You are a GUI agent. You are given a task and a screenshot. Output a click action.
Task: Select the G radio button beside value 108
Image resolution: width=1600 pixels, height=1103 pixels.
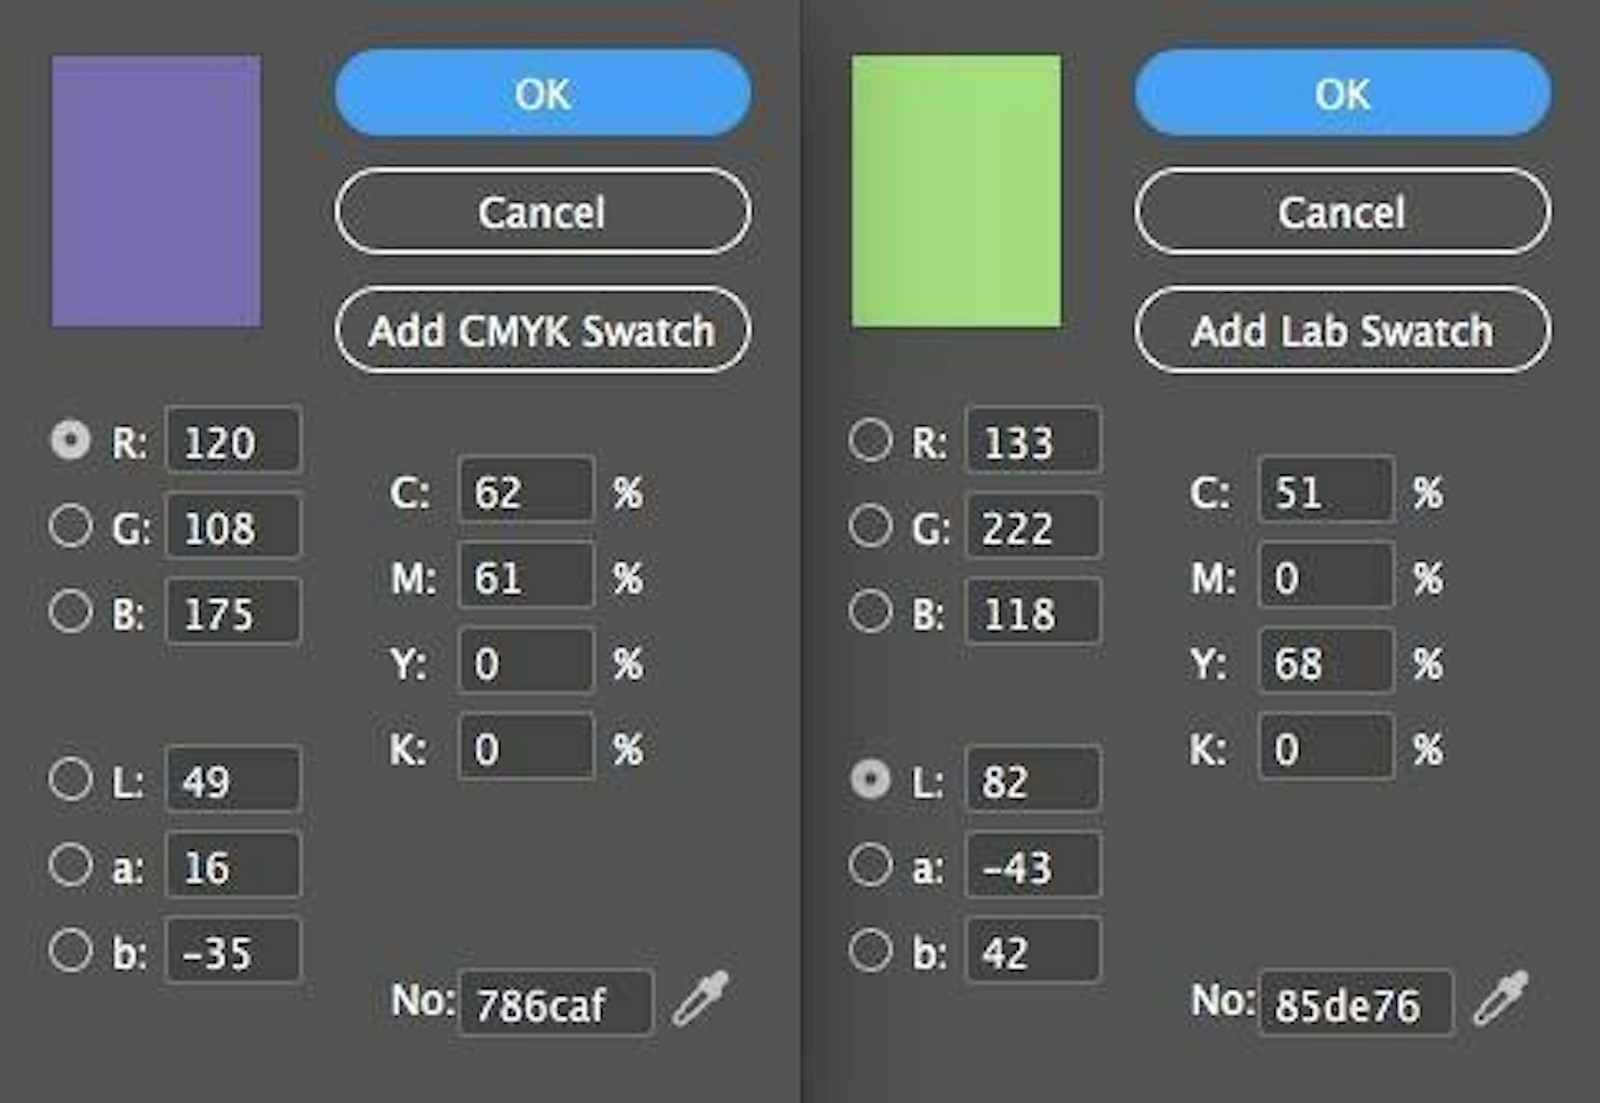[x=71, y=526]
